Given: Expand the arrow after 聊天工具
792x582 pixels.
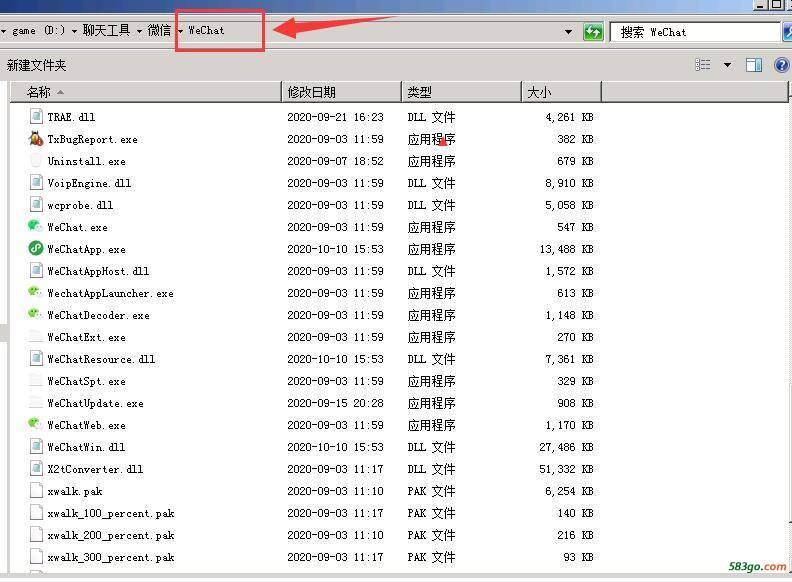Looking at the screenshot, I should pyautogui.click(x=139, y=31).
